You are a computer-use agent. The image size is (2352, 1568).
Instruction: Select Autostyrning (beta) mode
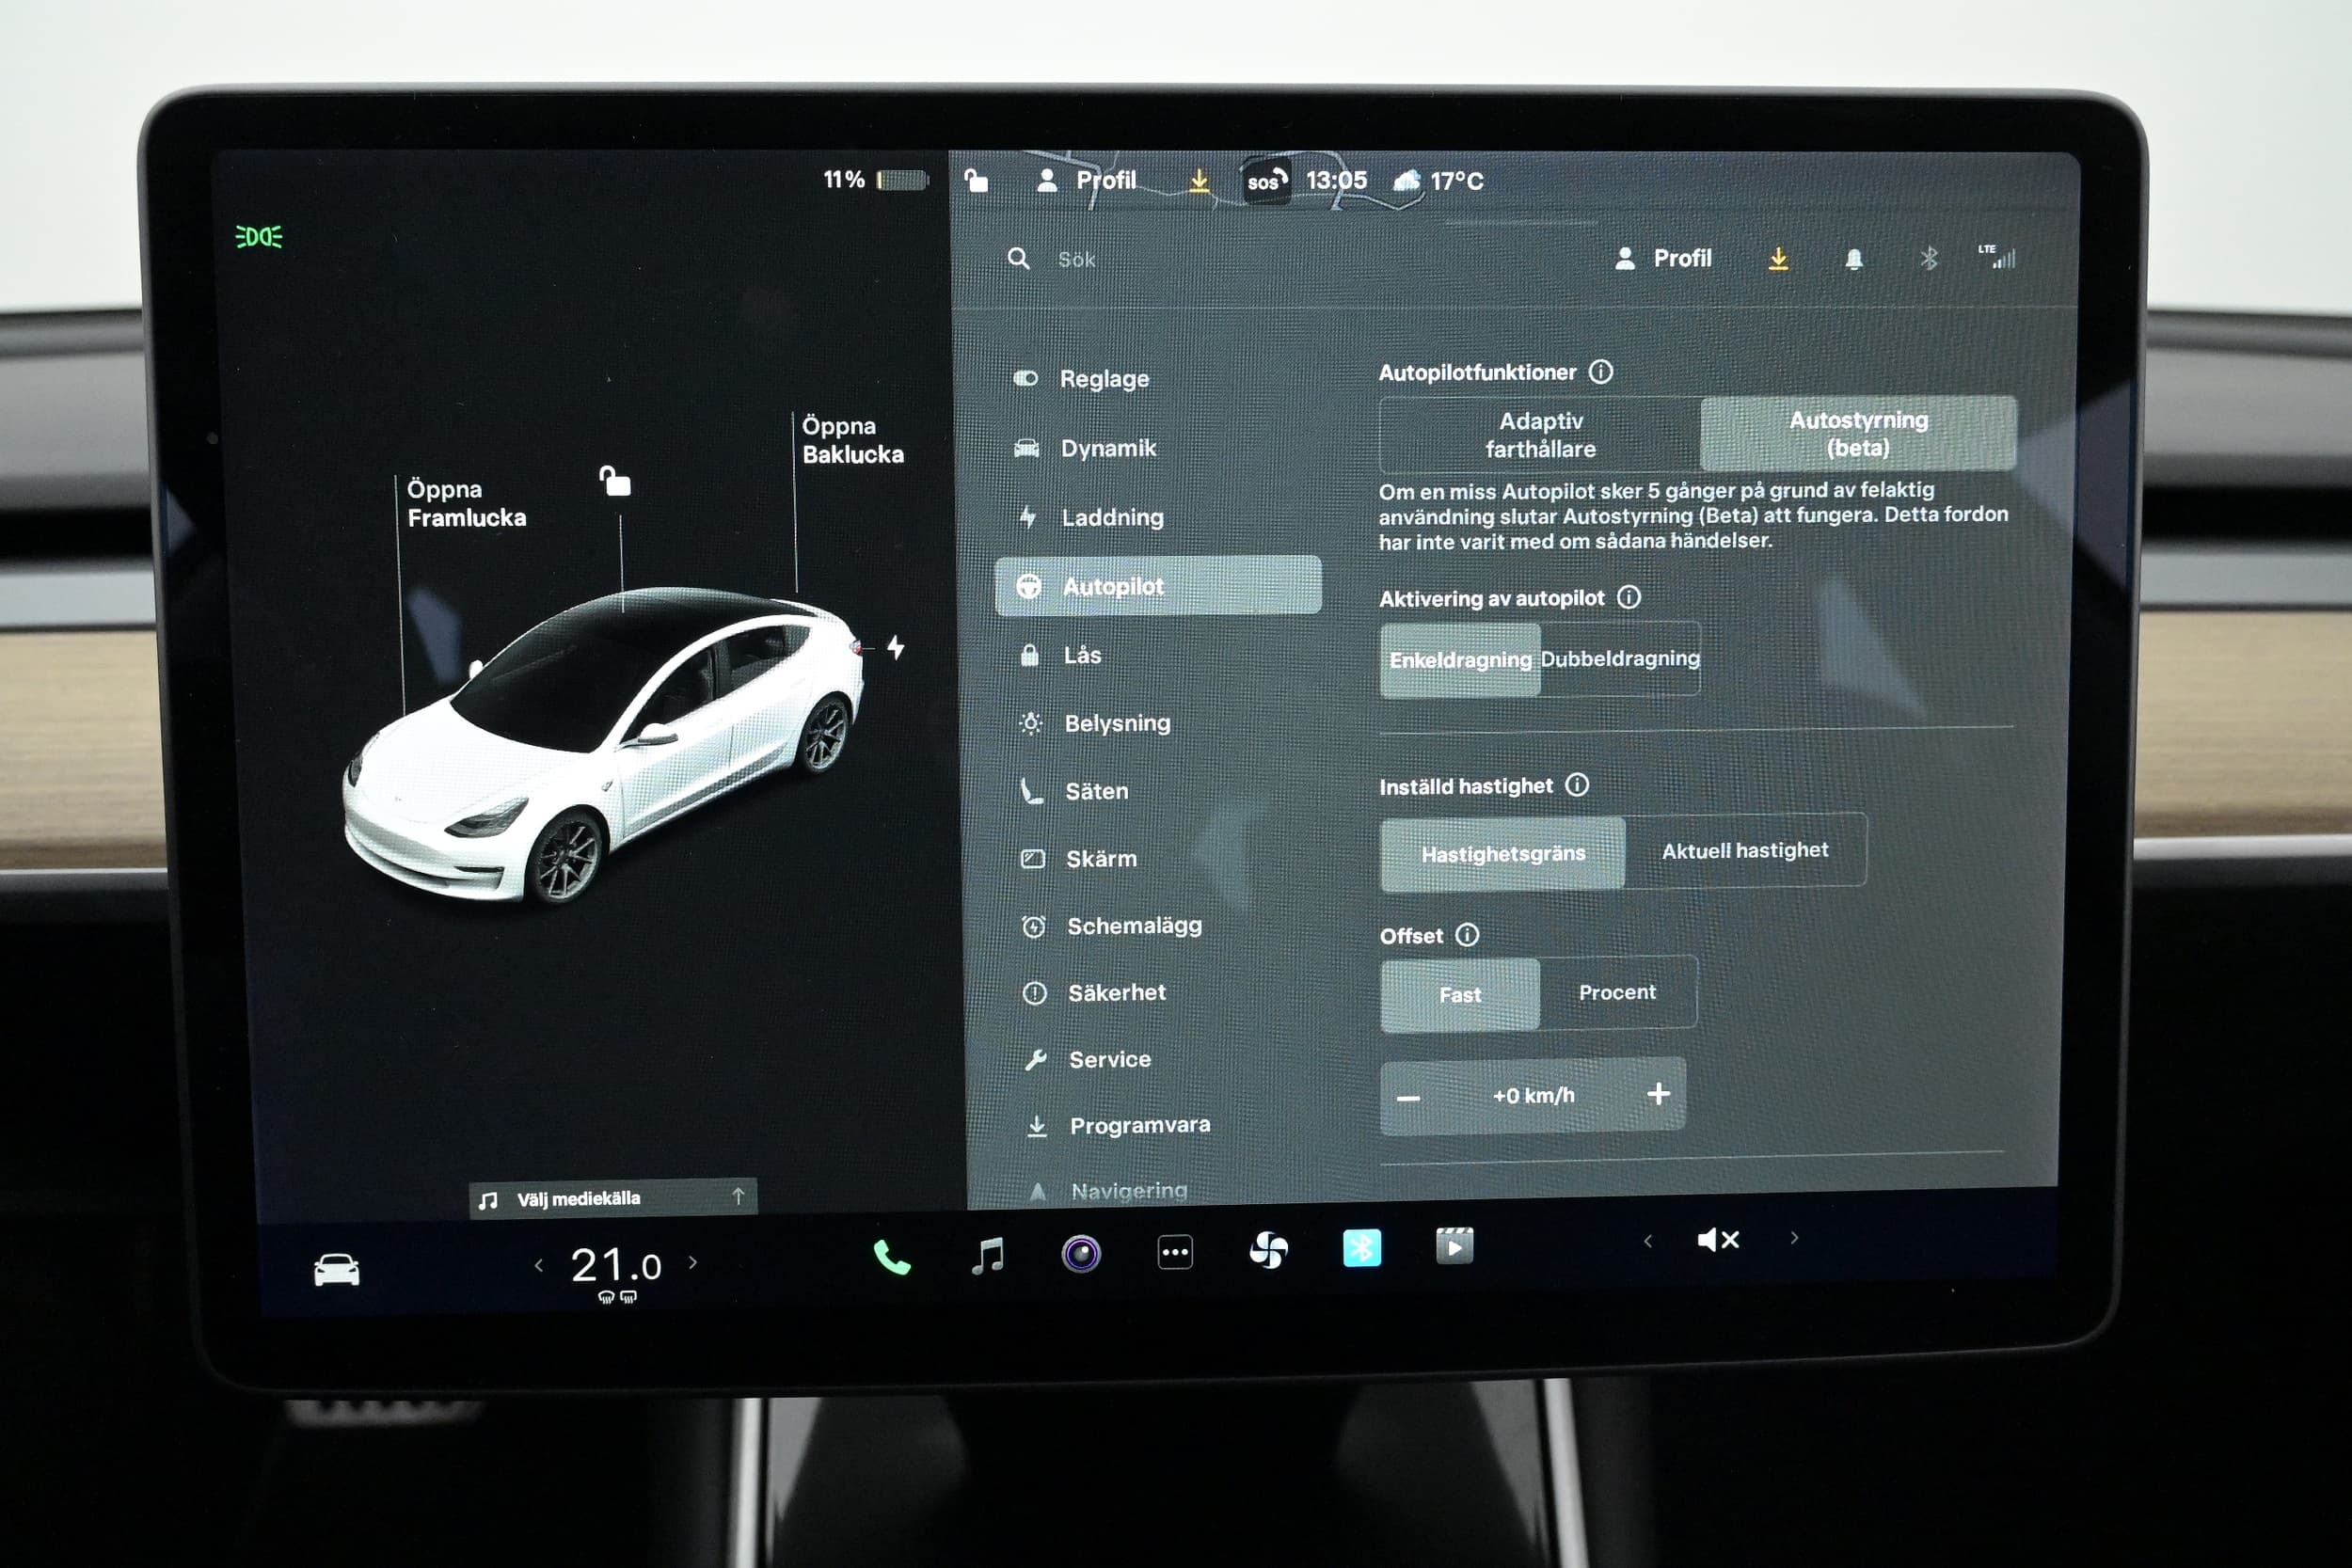tap(1858, 433)
